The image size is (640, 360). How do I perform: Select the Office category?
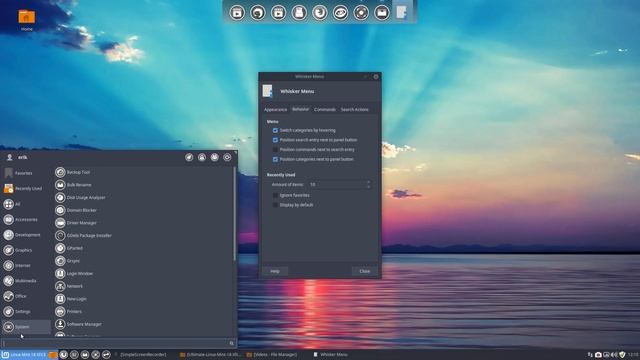click(26, 296)
